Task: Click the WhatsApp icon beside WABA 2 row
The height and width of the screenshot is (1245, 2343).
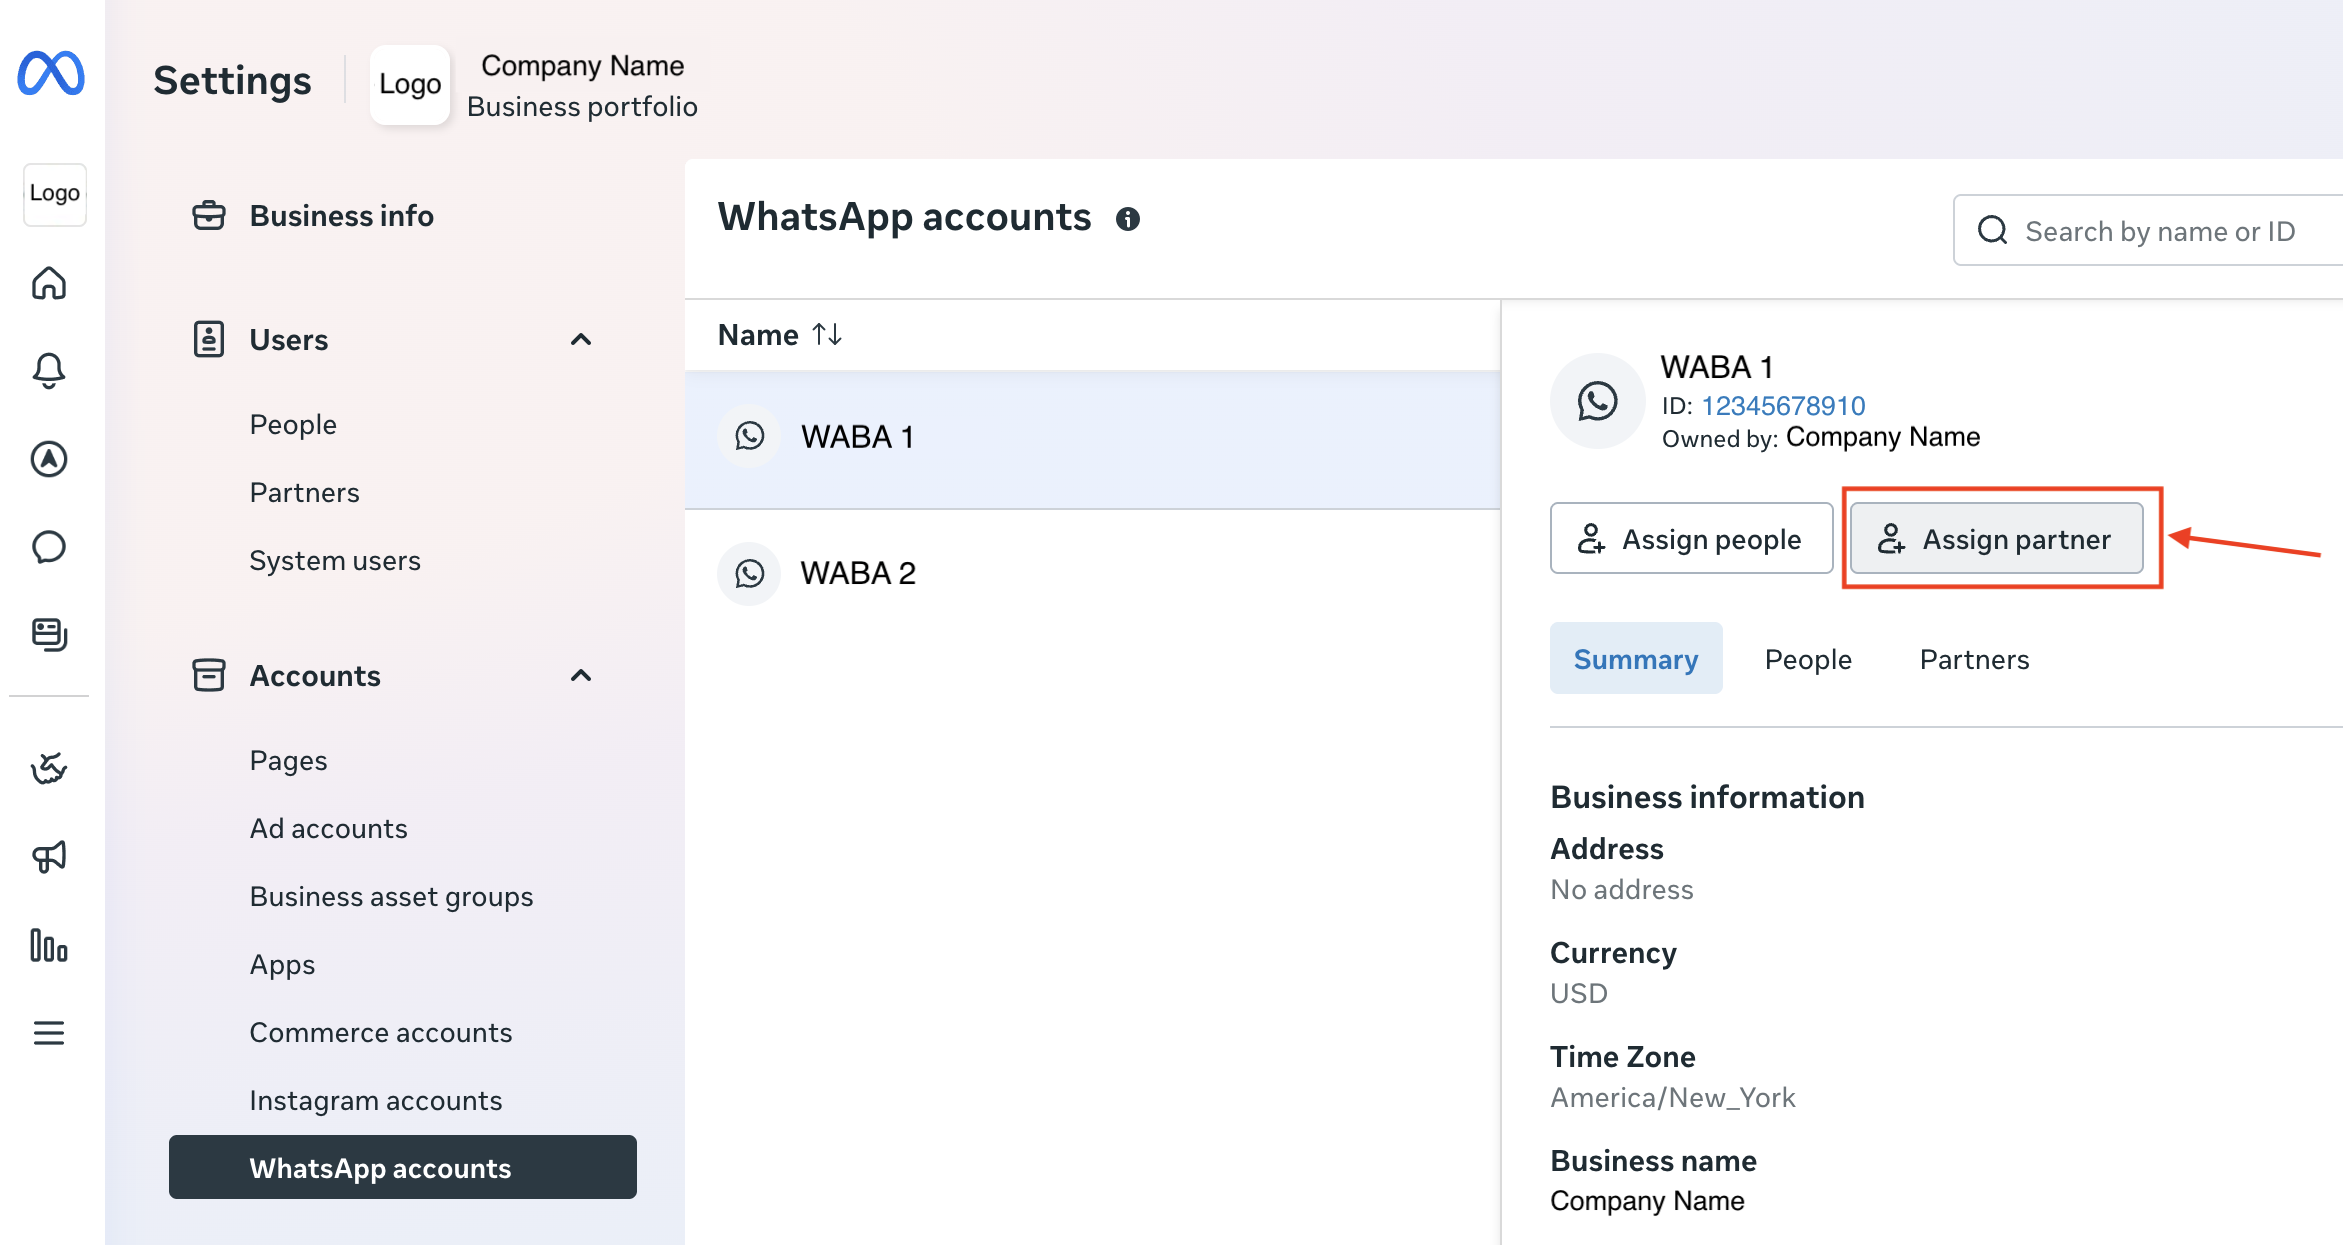Action: [749, 573]
